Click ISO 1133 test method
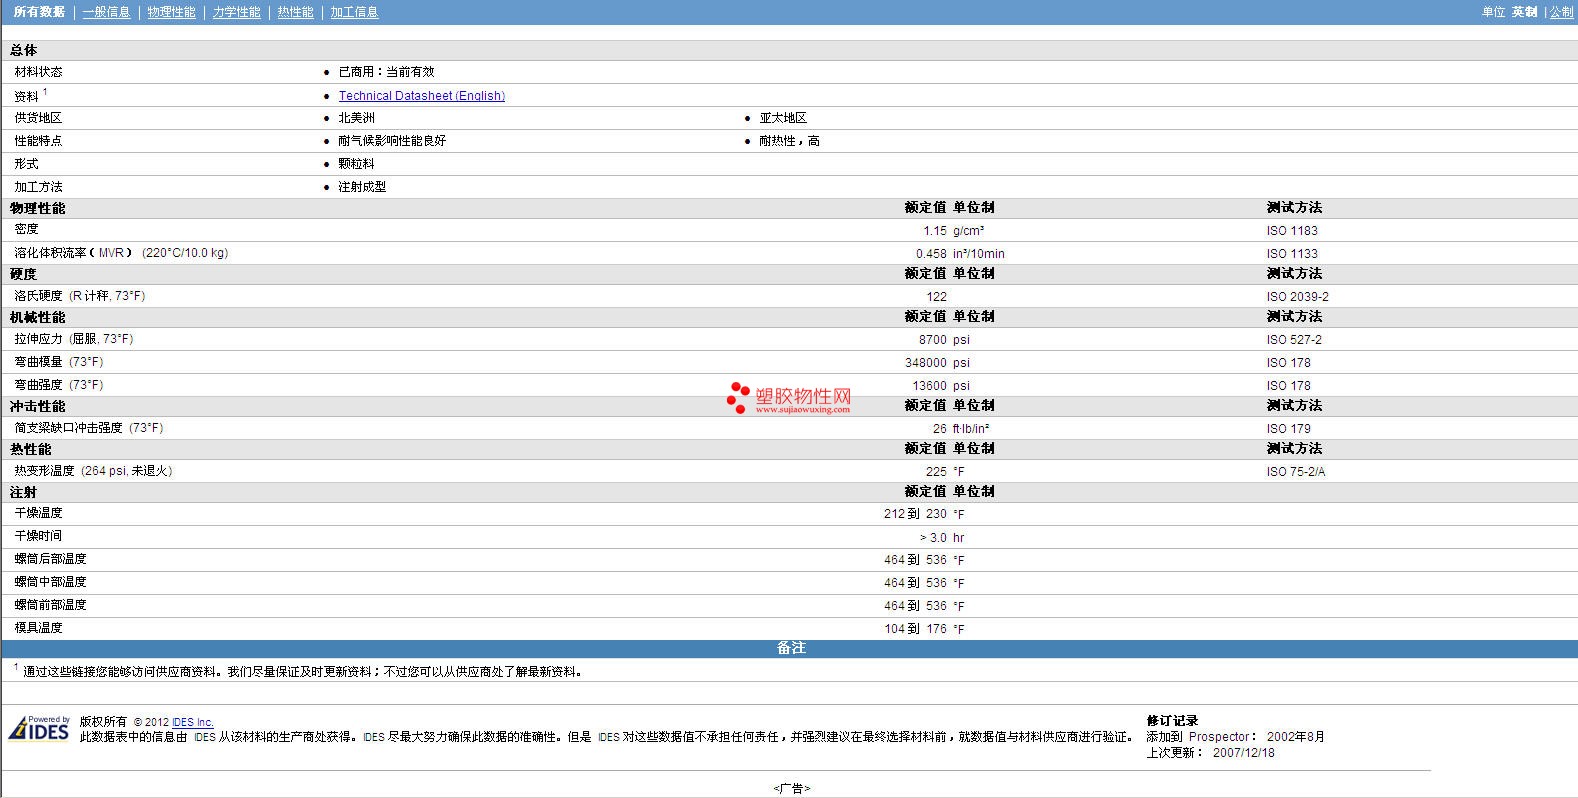This screenshot has width=1578, height=798. [x=1292, y=254]
